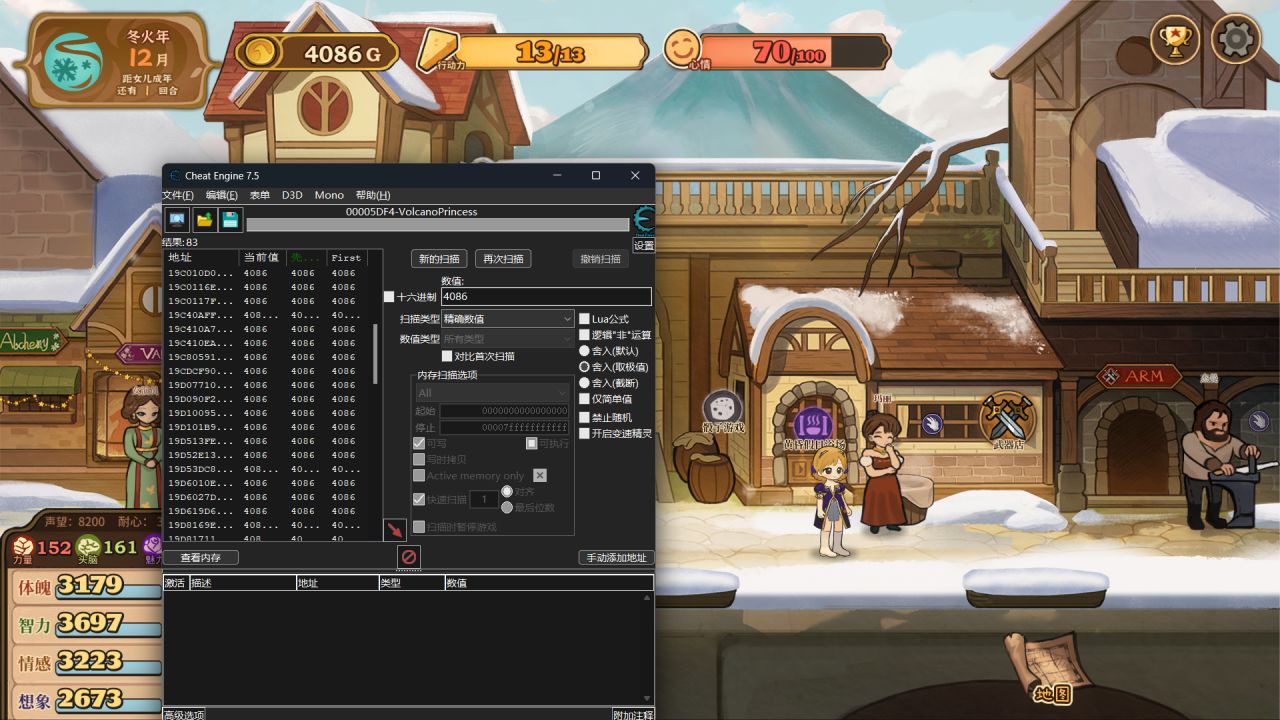1280x720 pixels.
Task: Open the process selector computer icon
Action: 177,219
